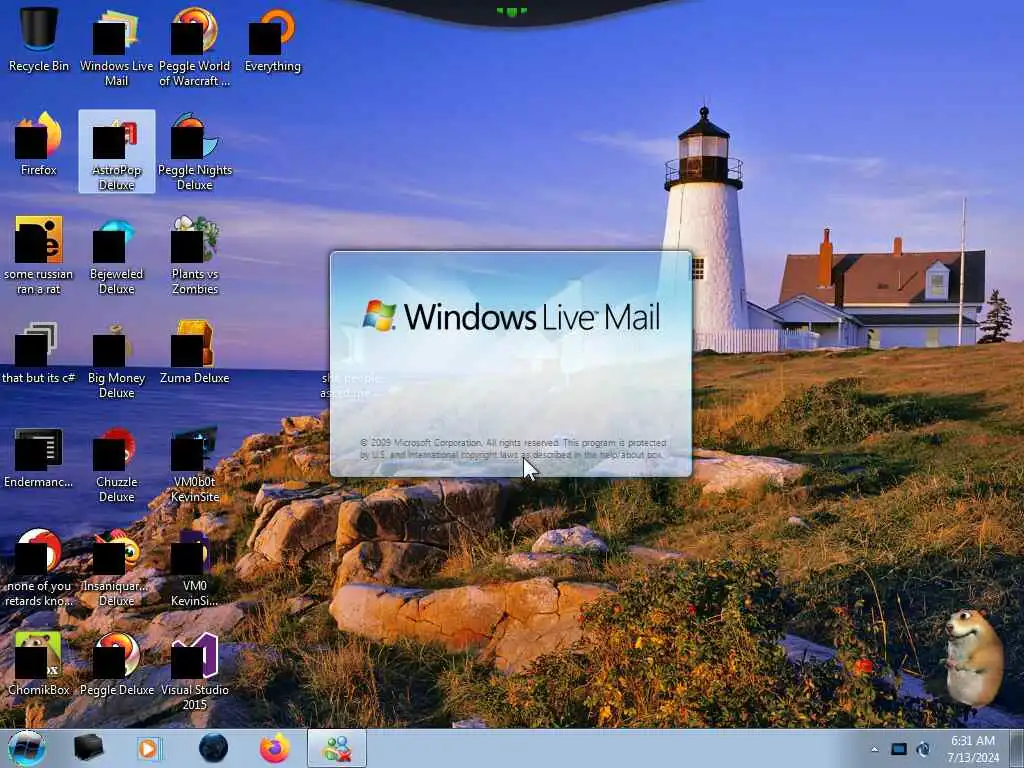Open Insaniquarium Deluxe shortcut
The width and height of the screenshot is (1024, 768).
tap(116, 567)
